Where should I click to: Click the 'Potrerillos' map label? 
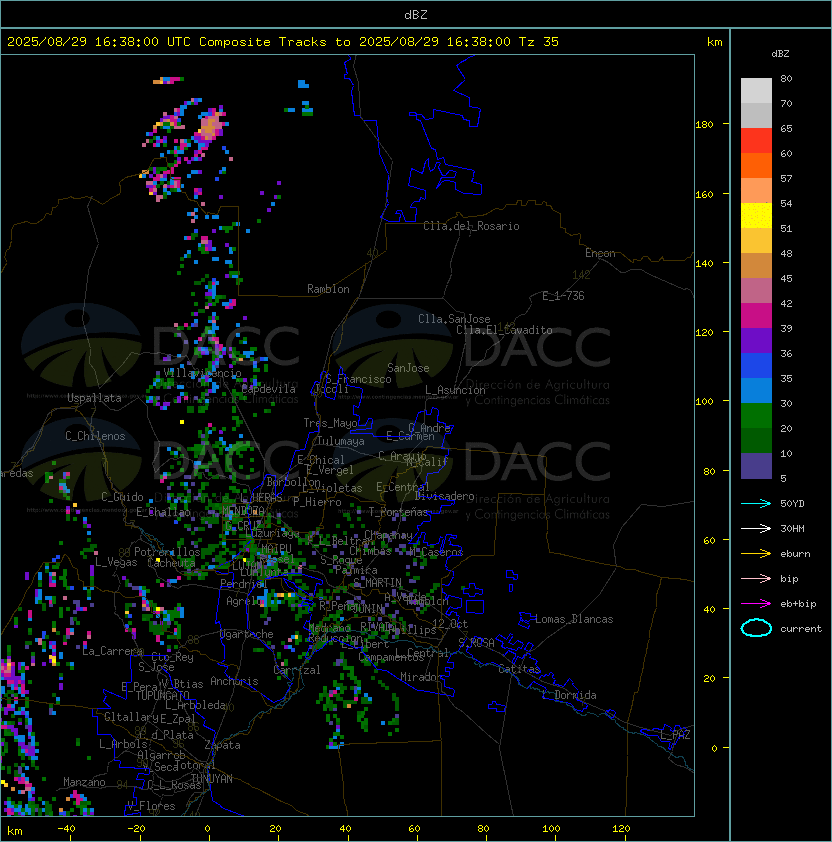(167, 552)
